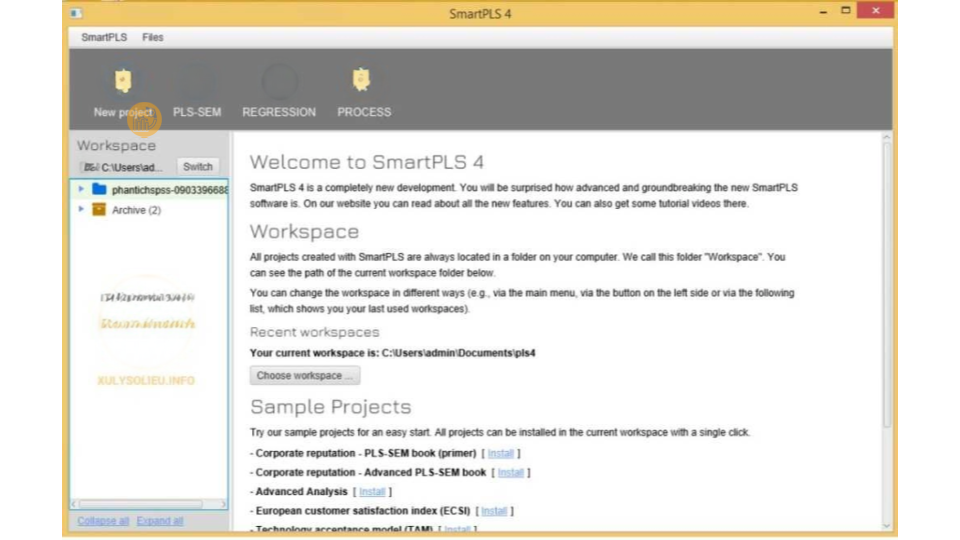Click the scroll up arrow of welcome page
Image resolution: width=960 pixels, height=540 pixels.
tap(887, 138)
